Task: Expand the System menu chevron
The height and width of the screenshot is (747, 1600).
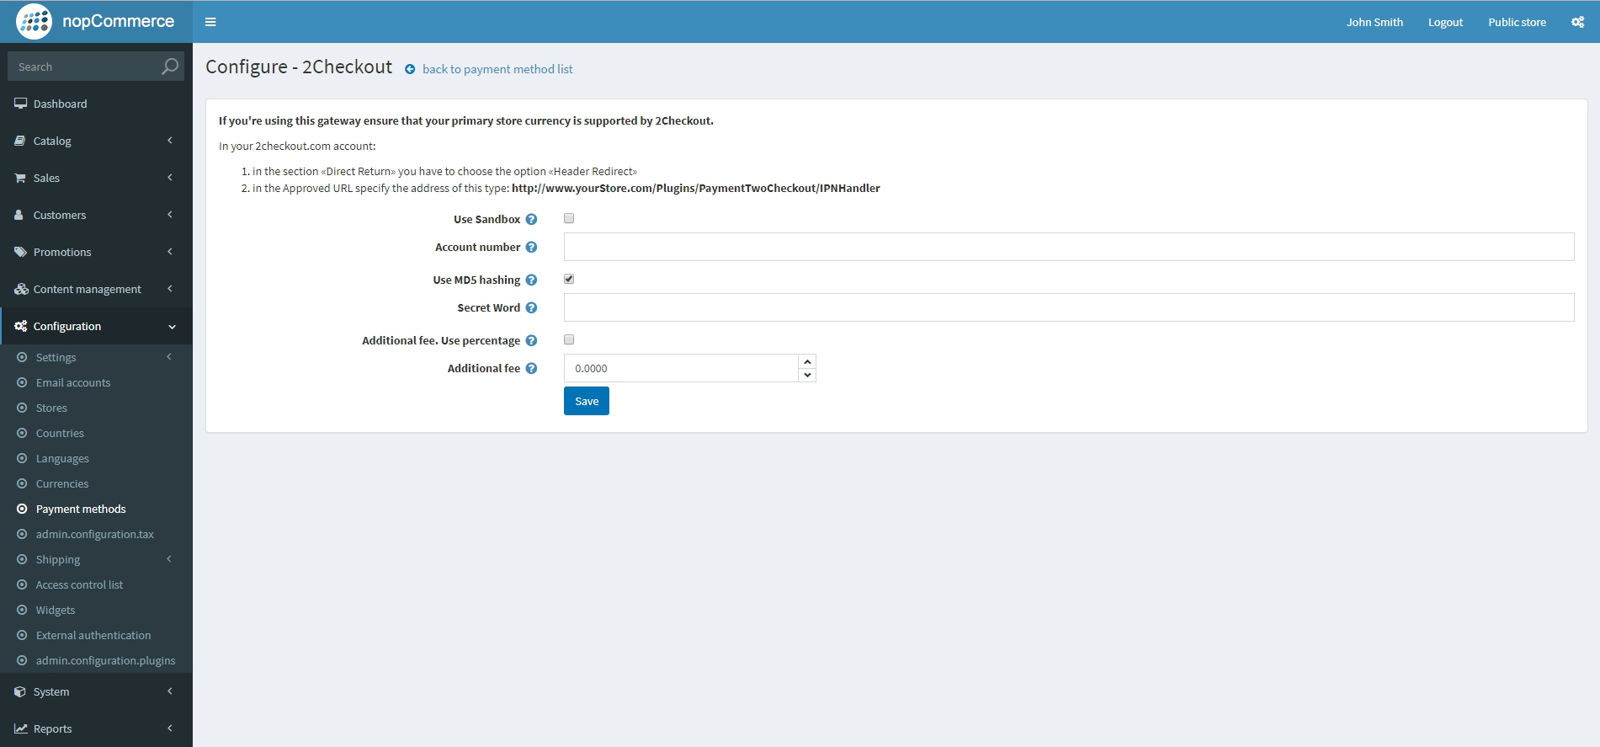Action: pyautogui.click(x=170, y=692)
